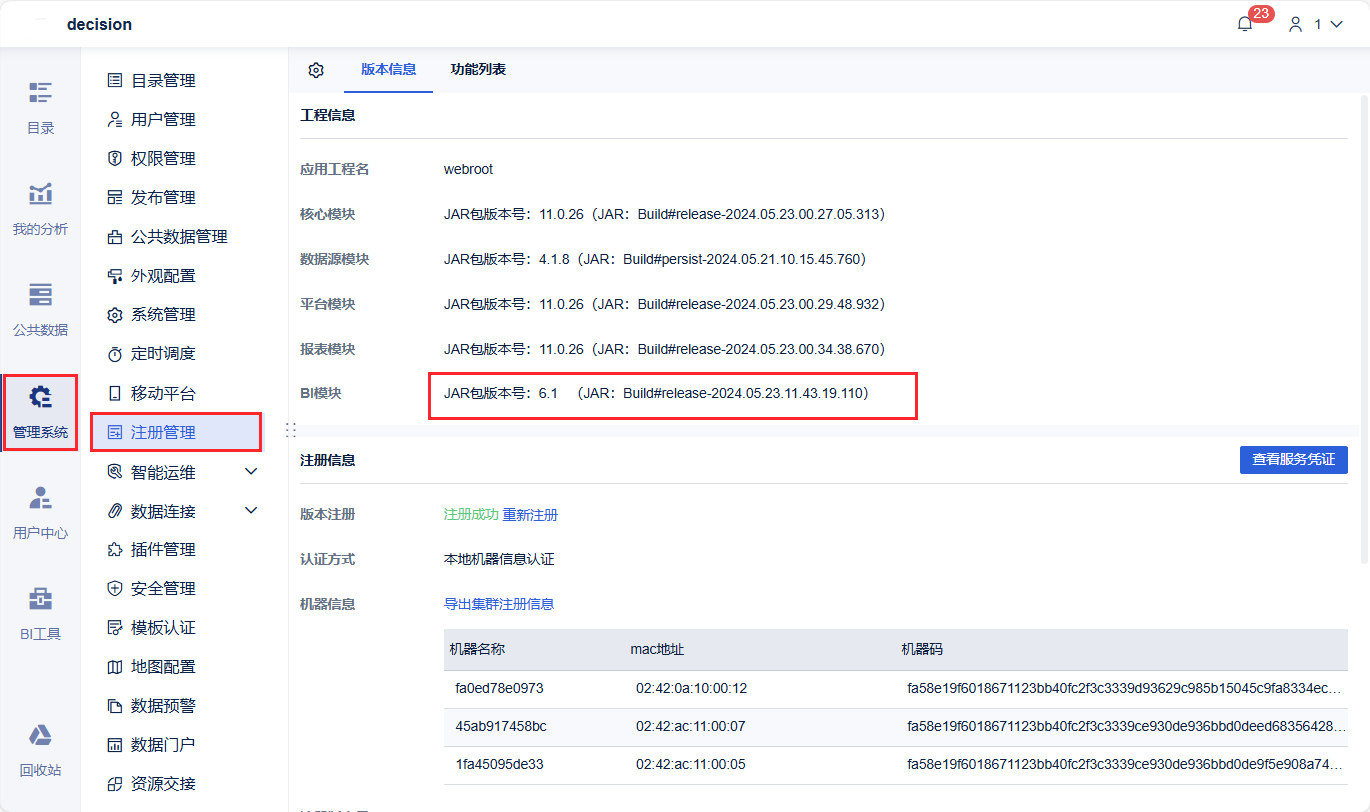Open BI工具 in the left sidebar
Screen dimensions: 1370x812
[40, 613]
